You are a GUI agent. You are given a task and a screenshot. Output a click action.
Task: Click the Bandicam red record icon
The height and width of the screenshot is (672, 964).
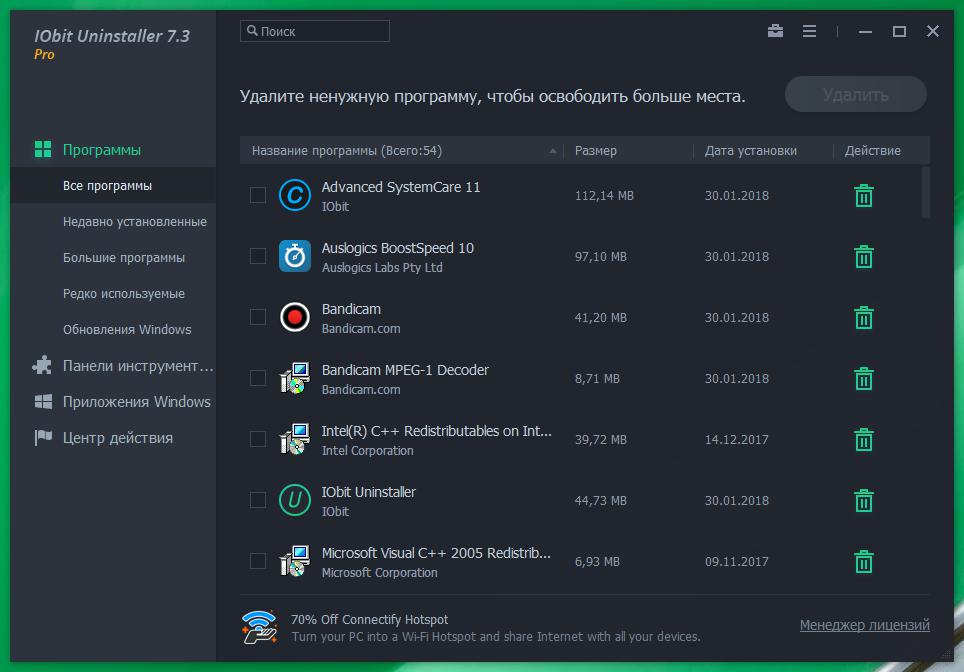294,318
